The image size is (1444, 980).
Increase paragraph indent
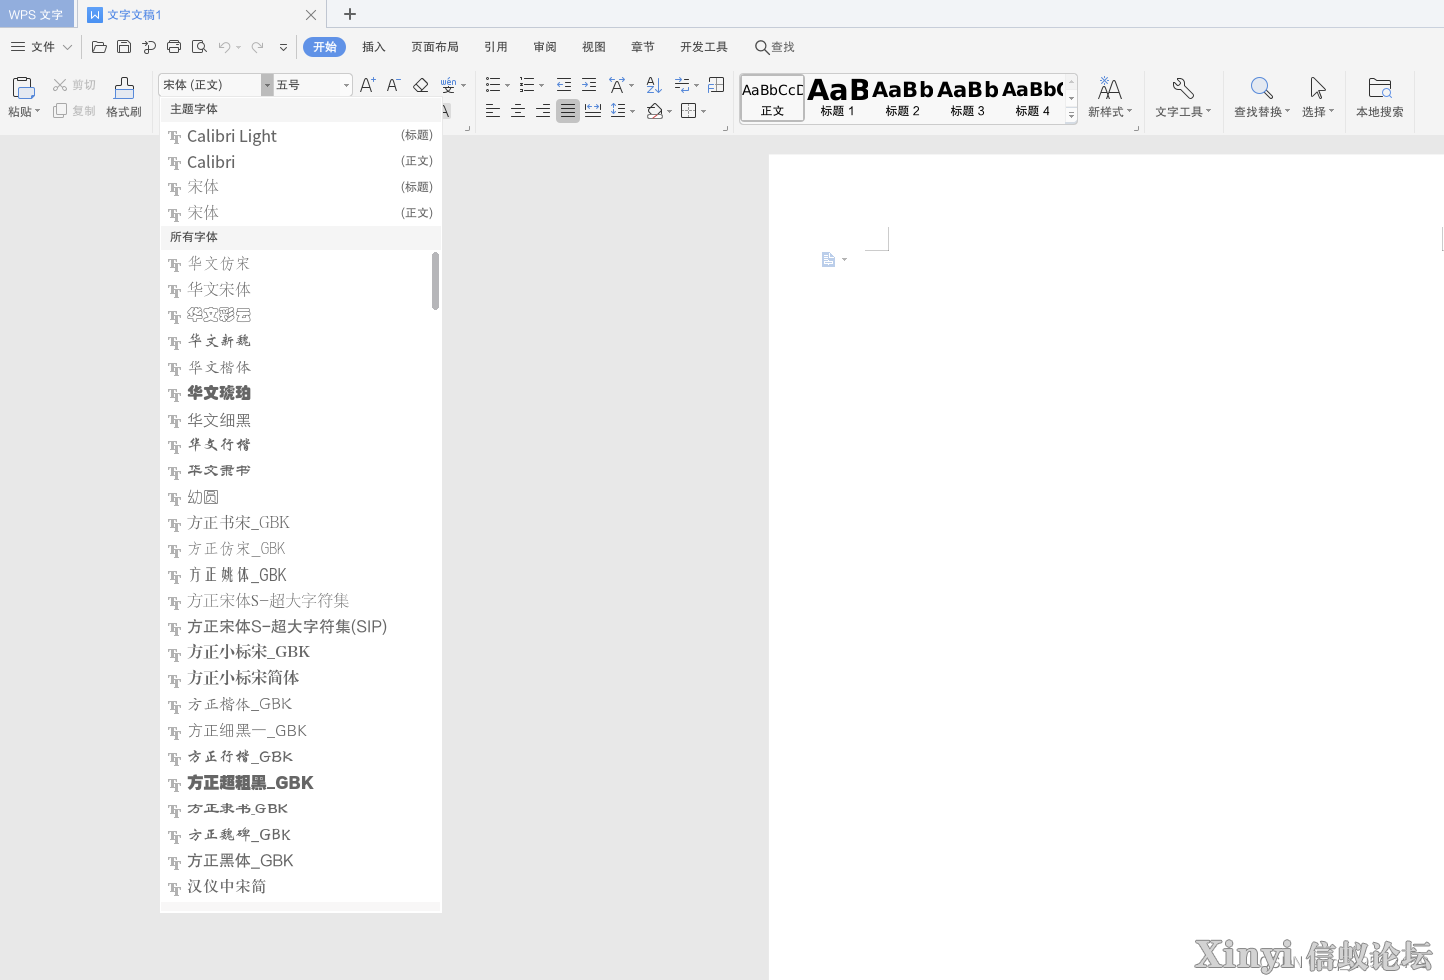589,85
